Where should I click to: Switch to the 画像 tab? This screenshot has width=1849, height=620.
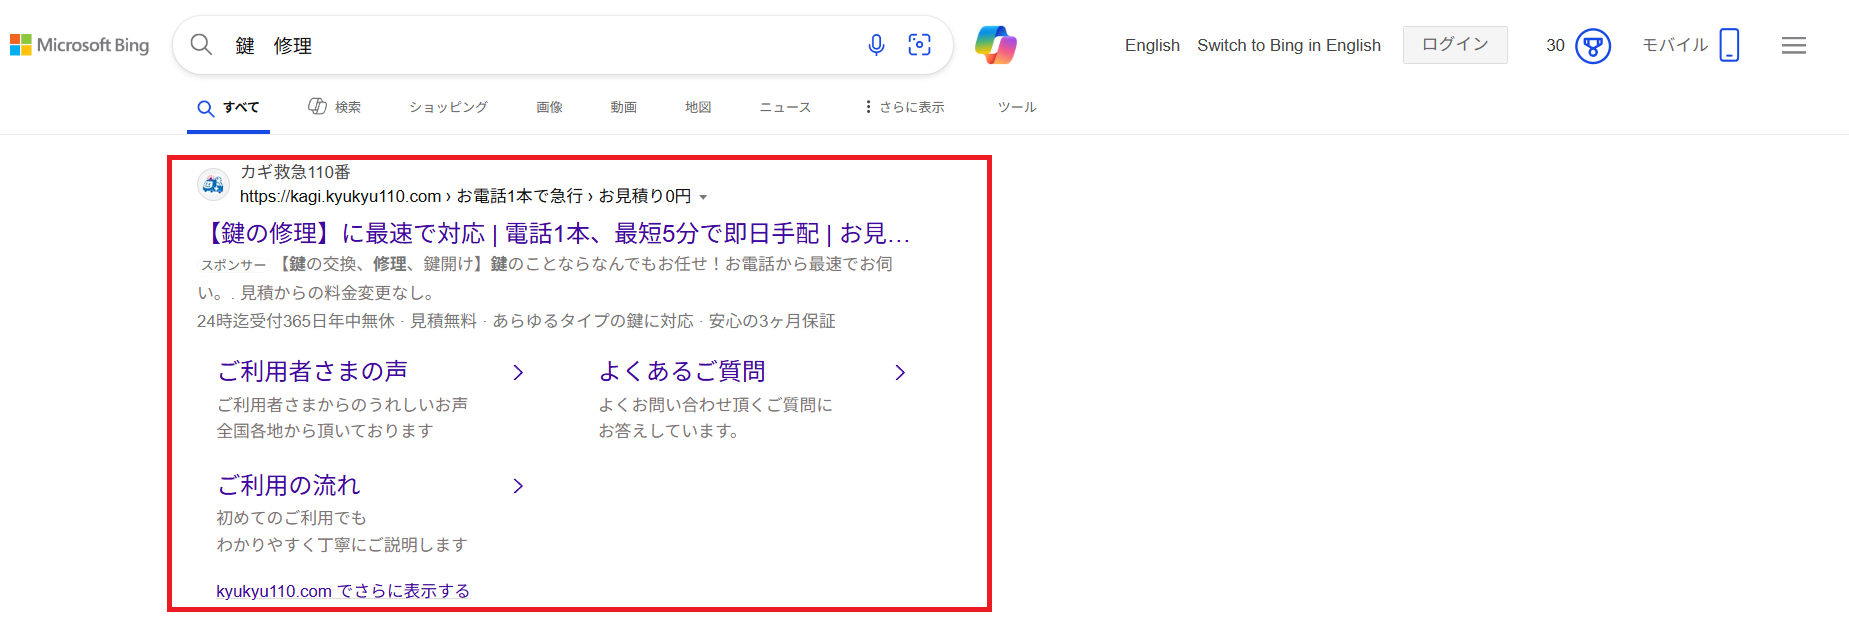(549, 107)
